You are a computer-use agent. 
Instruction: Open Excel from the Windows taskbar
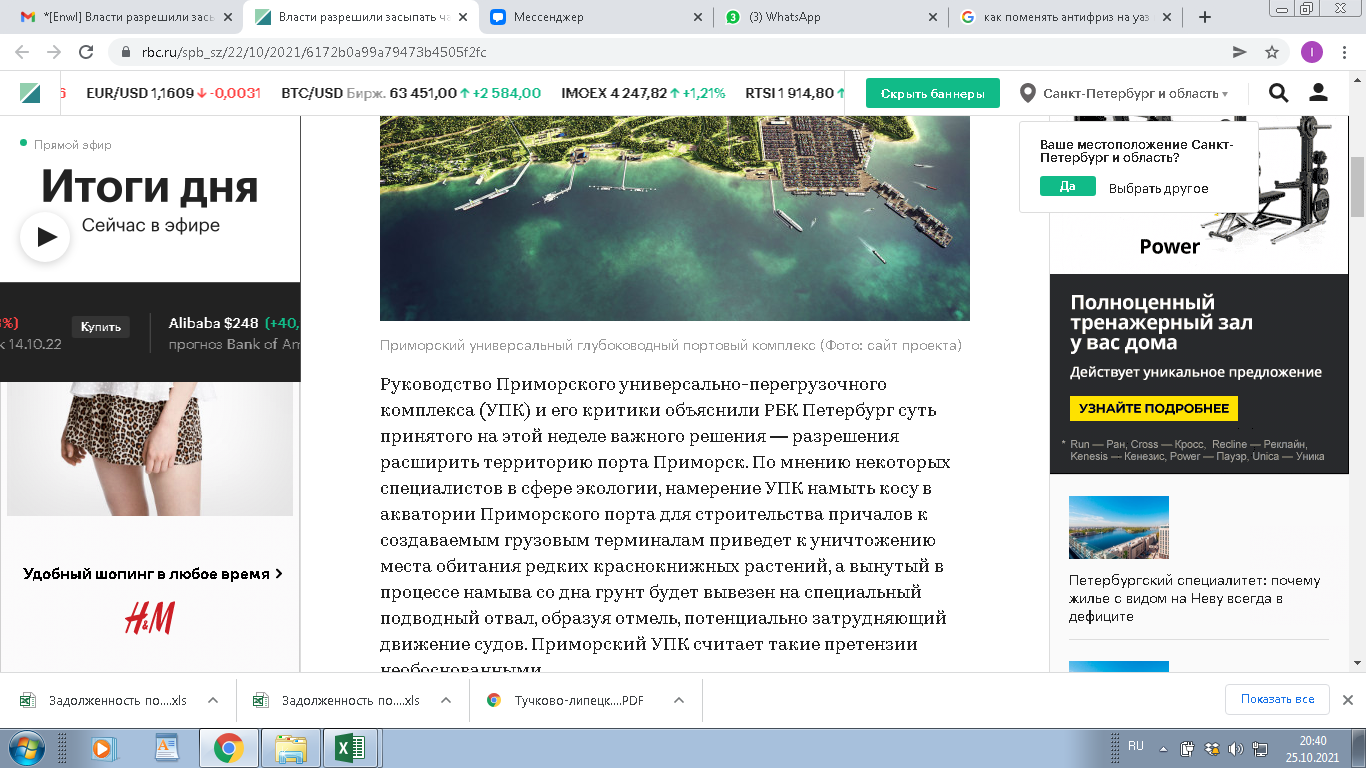pyautogui.click(x=350, y=747)
